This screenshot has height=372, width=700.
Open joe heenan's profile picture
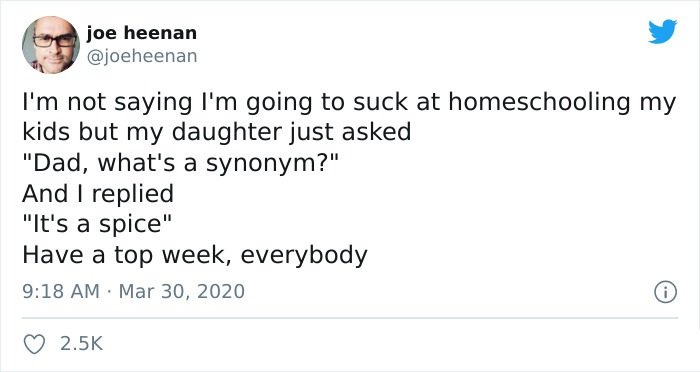coord(51,45)
